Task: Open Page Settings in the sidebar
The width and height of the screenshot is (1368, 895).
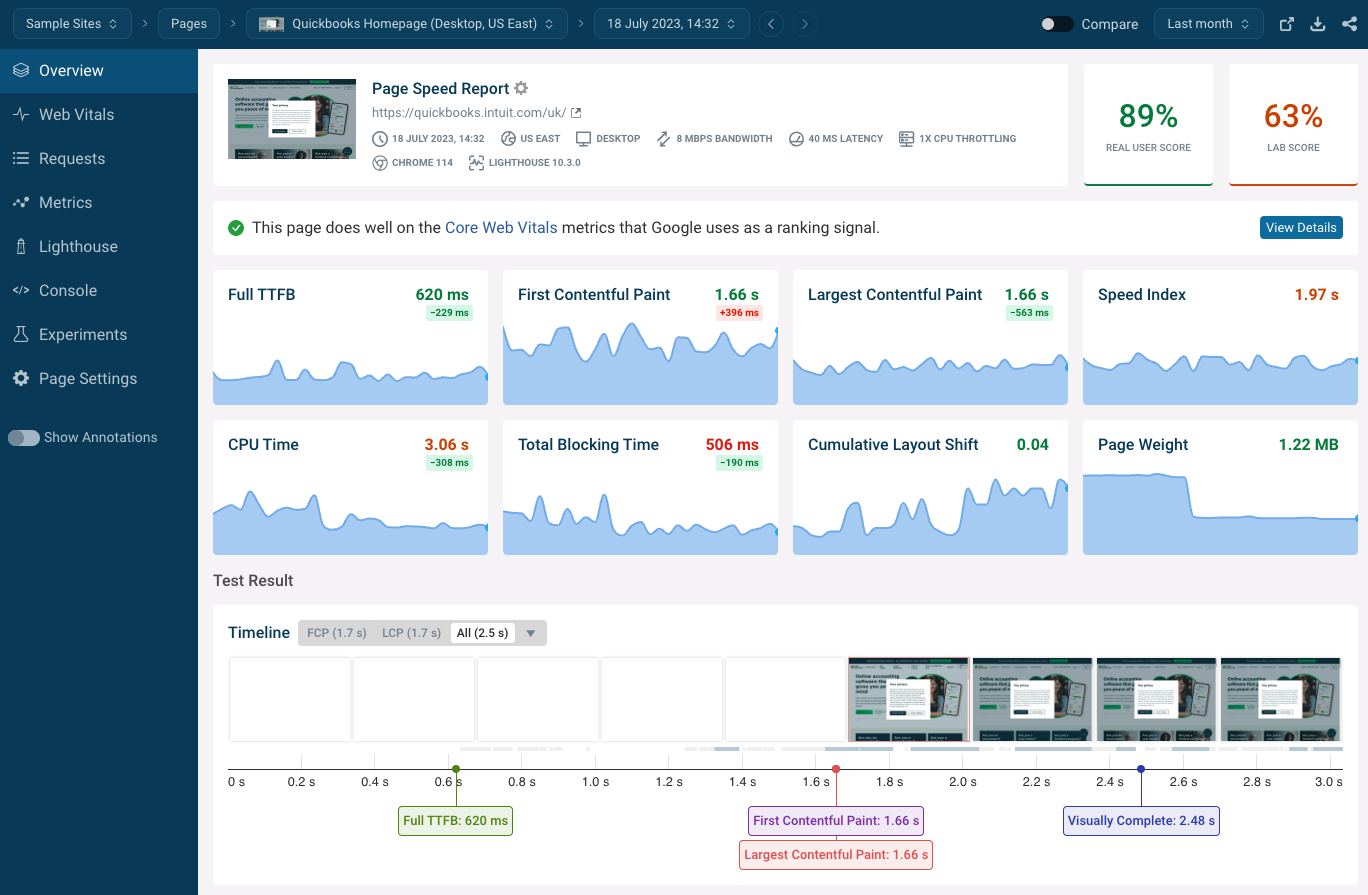Action: 99,379
